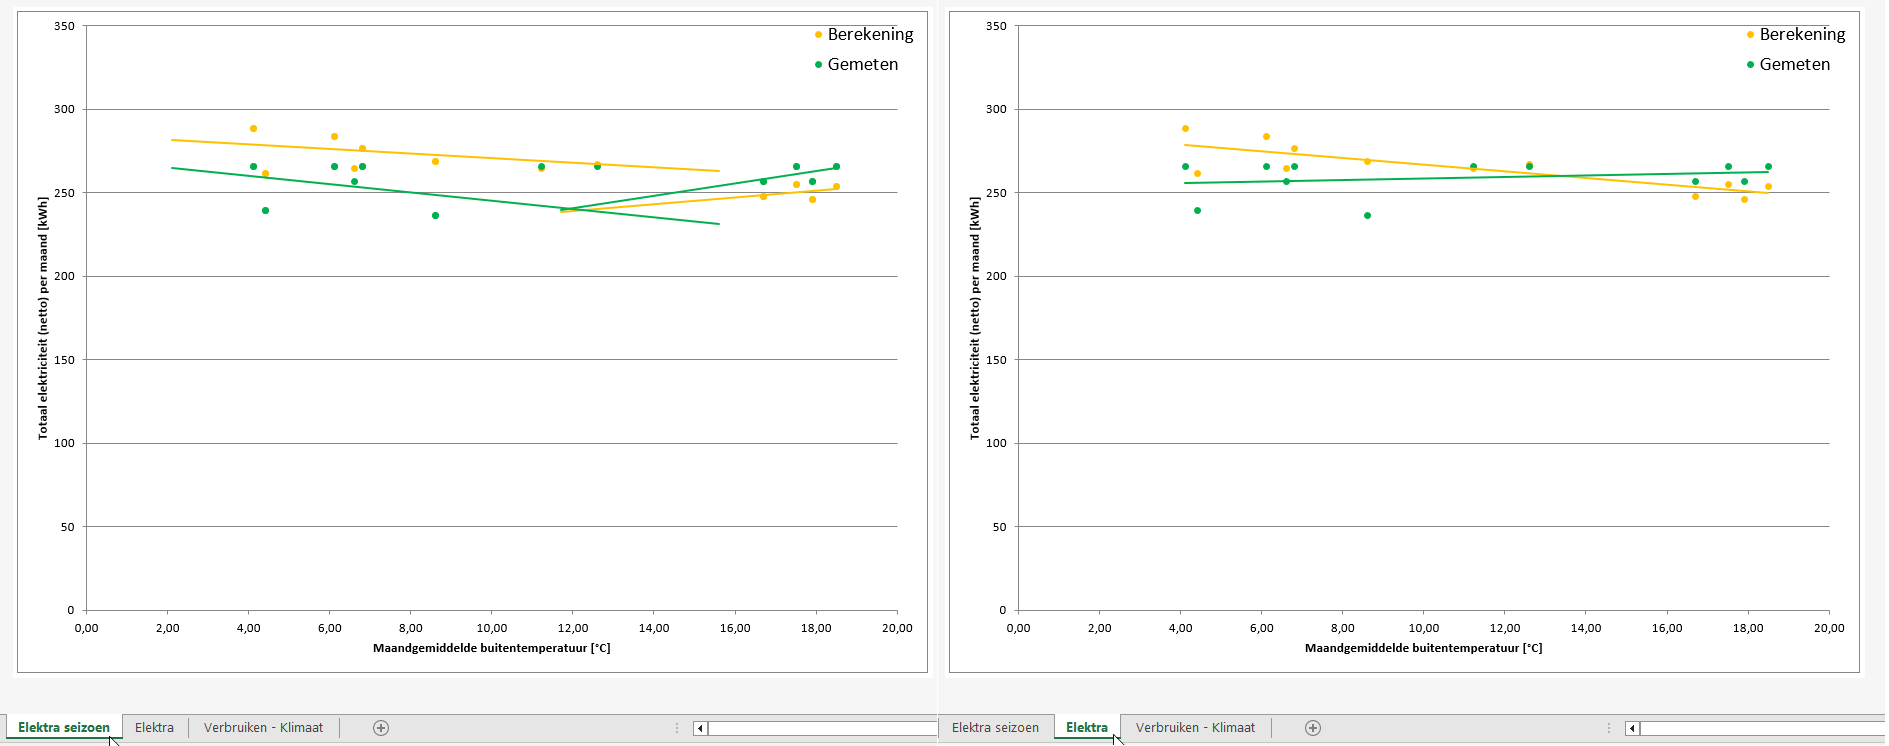
Task: Open Verbruiken - Klimaat tab in left window
Action: pyautogui.click(x=263, y=728)
